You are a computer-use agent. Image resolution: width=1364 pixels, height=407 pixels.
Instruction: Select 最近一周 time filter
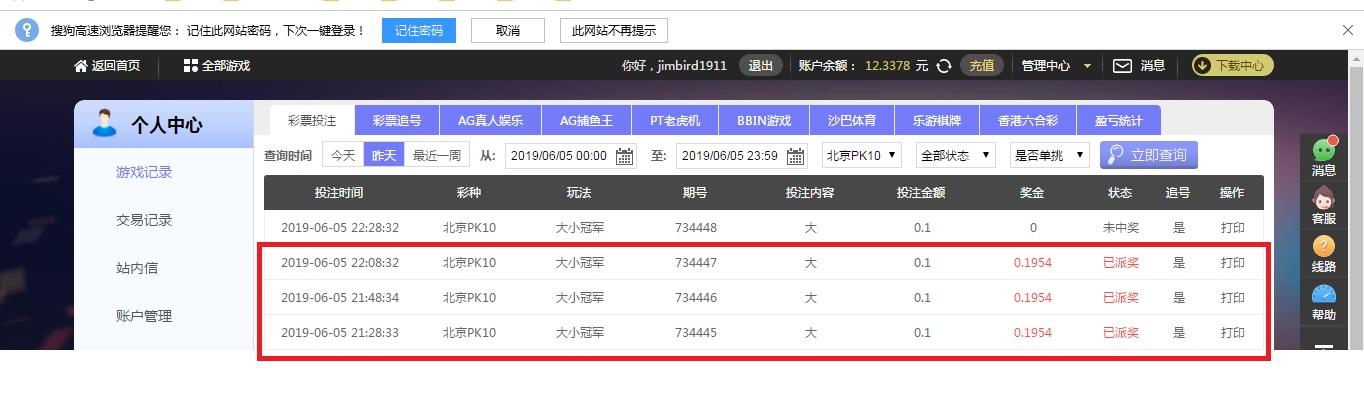437,156
